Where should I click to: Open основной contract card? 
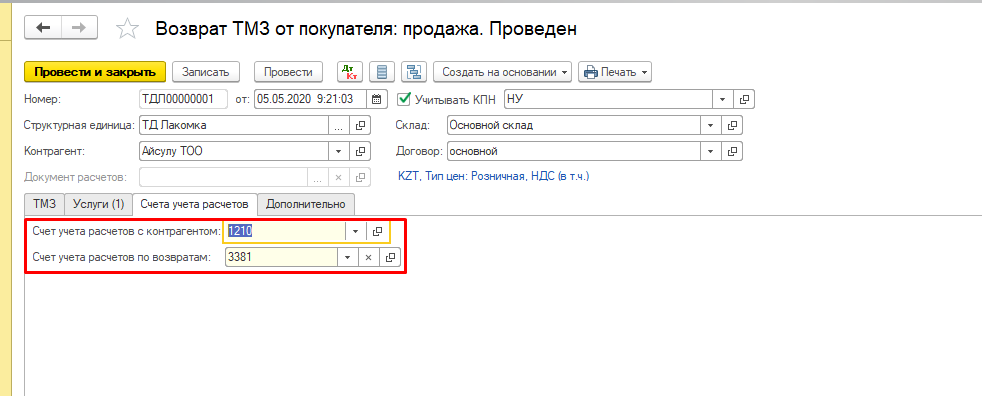[x=732, y=151]
